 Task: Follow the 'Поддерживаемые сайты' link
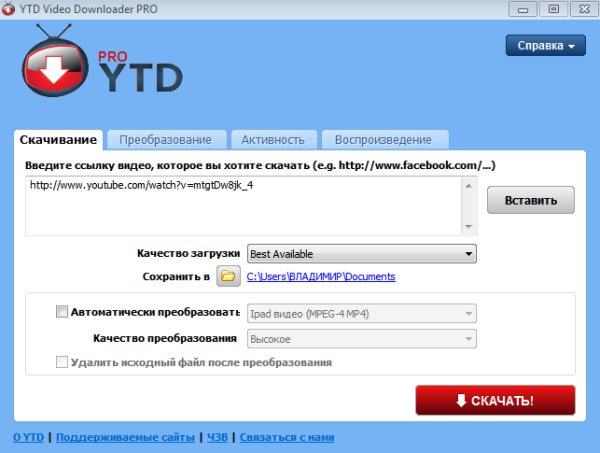[125, 437]
